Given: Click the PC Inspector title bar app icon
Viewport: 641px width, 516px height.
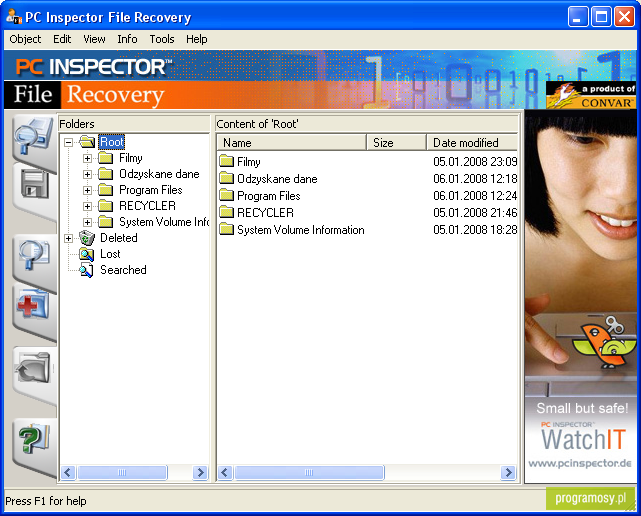Looking at the screenshot, I should pyautogui.click(x=14, y=16).
